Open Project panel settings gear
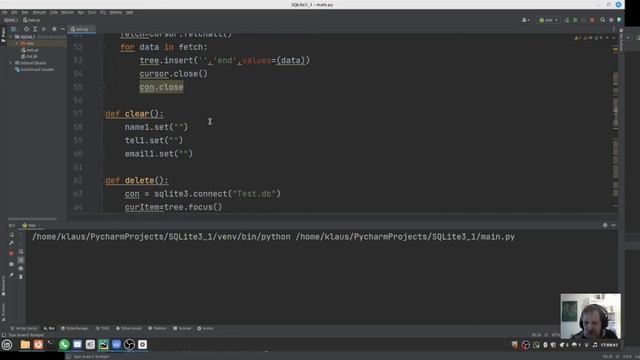This screenshot has height=360, width=640. pyautogui.click(x=54, y=29)
